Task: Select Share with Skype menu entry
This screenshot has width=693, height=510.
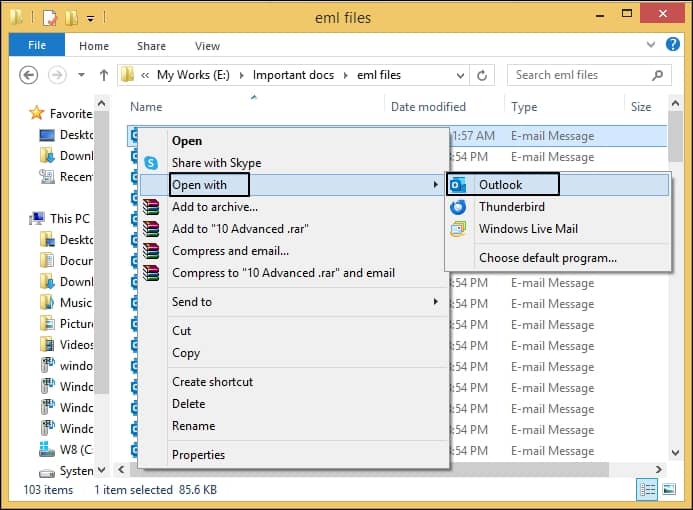Action: 293,163
